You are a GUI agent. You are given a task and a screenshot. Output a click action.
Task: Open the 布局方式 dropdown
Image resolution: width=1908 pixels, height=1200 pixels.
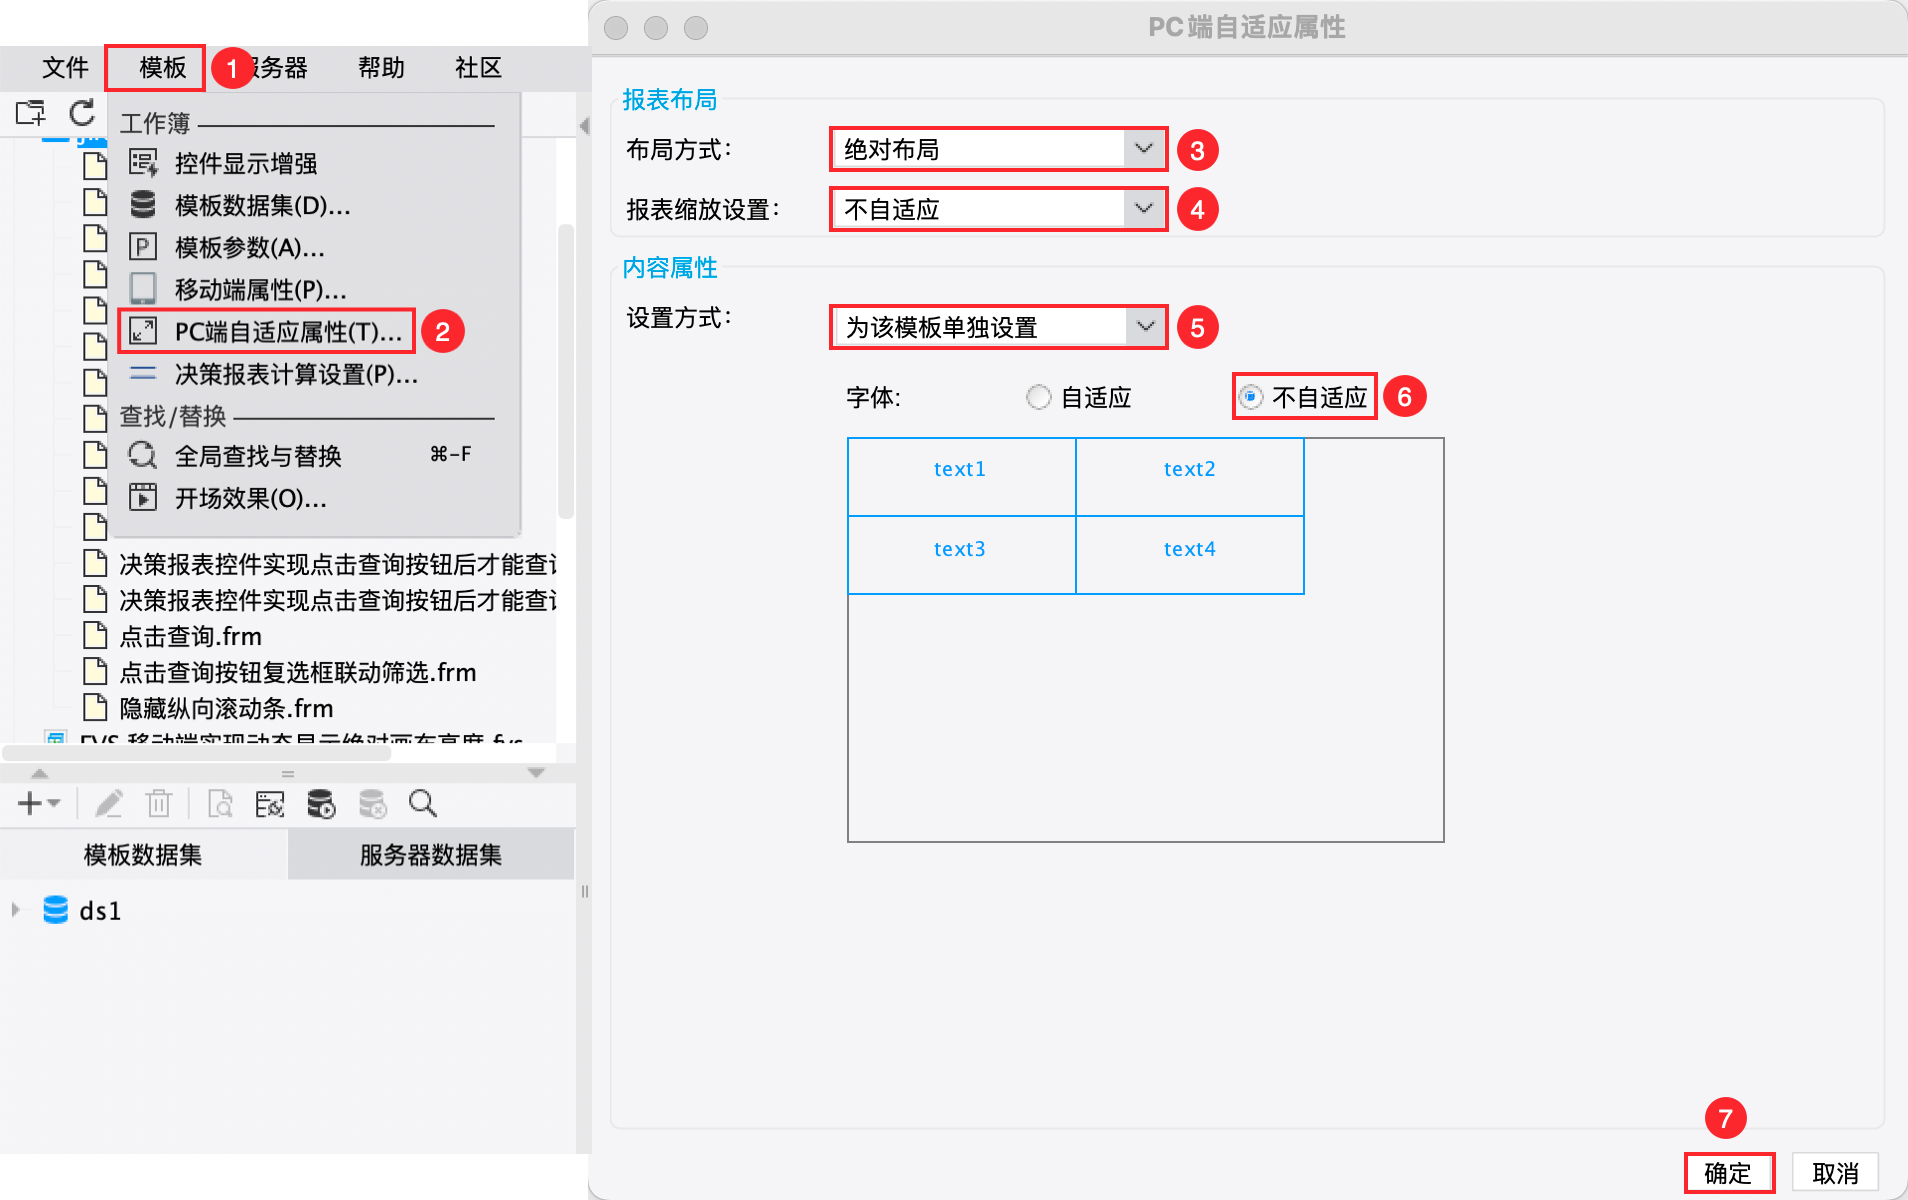[998, 149]
